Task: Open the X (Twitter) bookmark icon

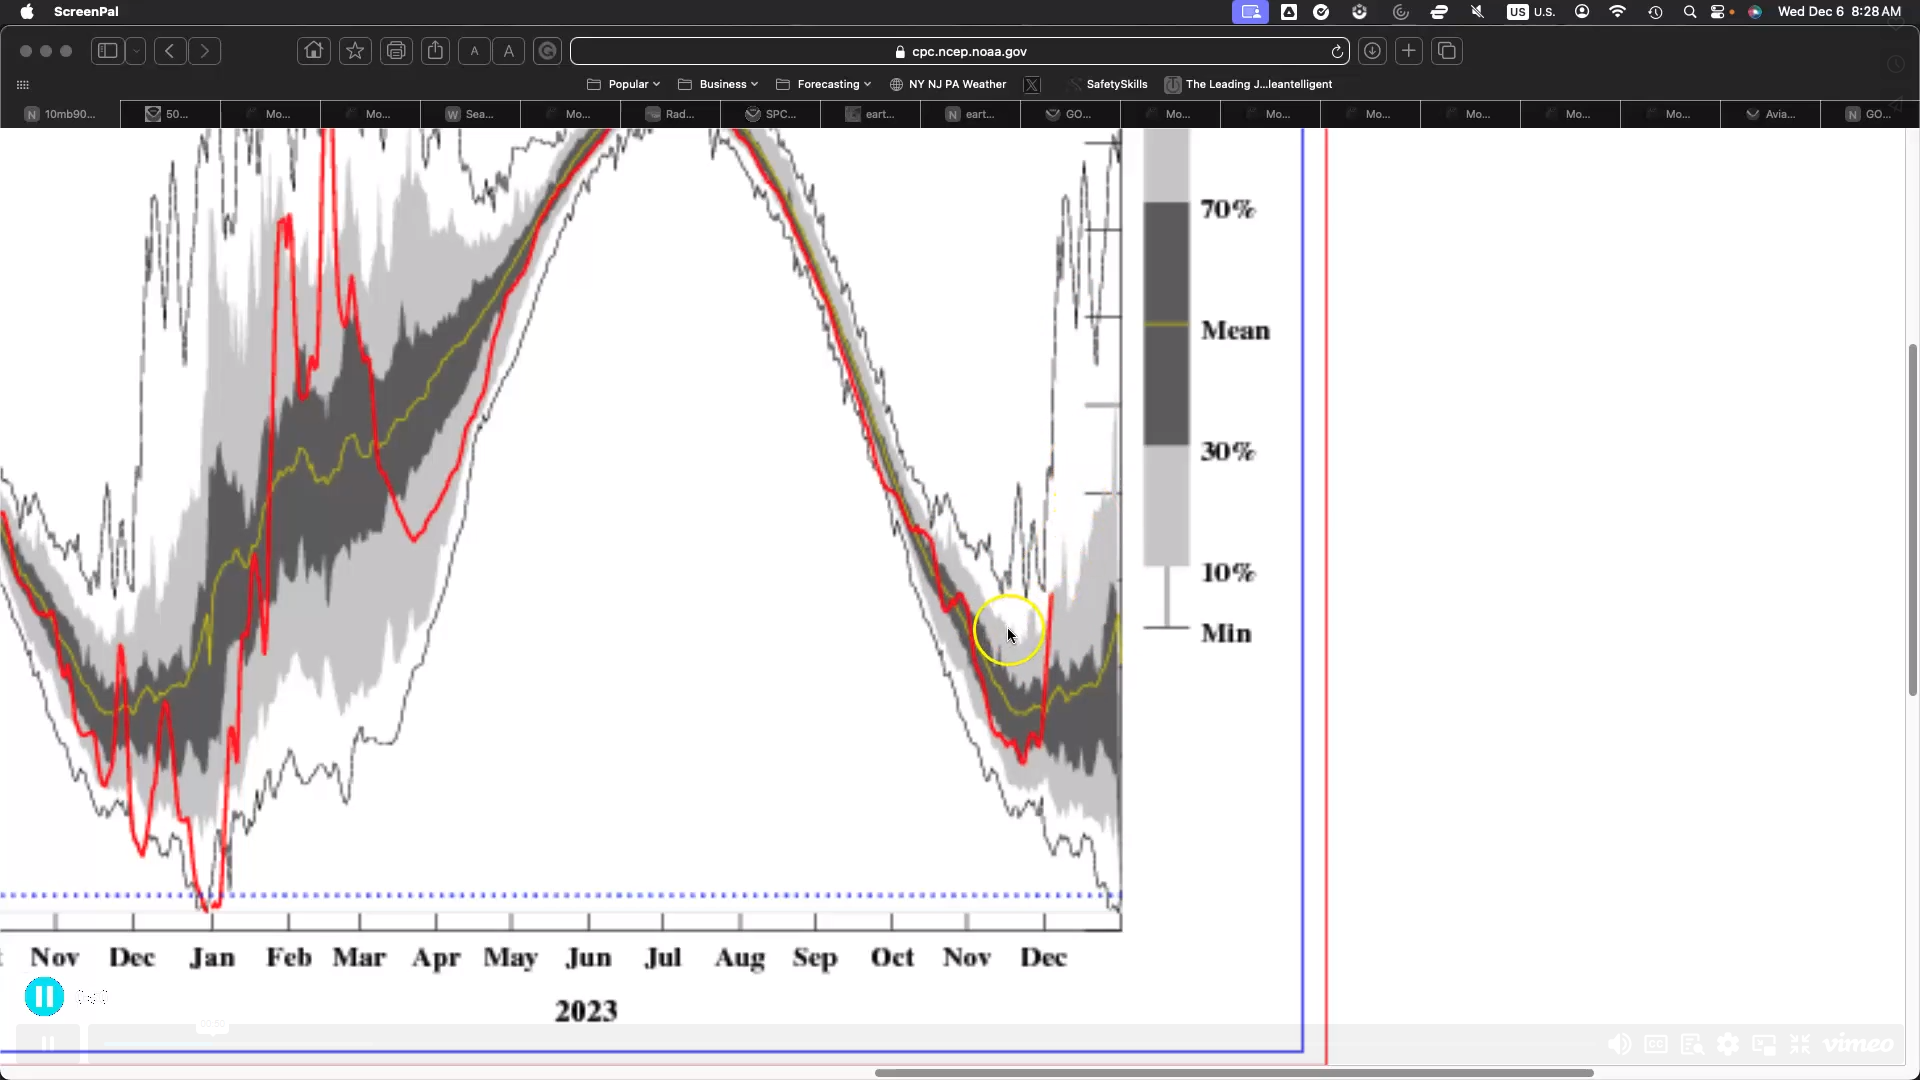Action: (1032, 85)
